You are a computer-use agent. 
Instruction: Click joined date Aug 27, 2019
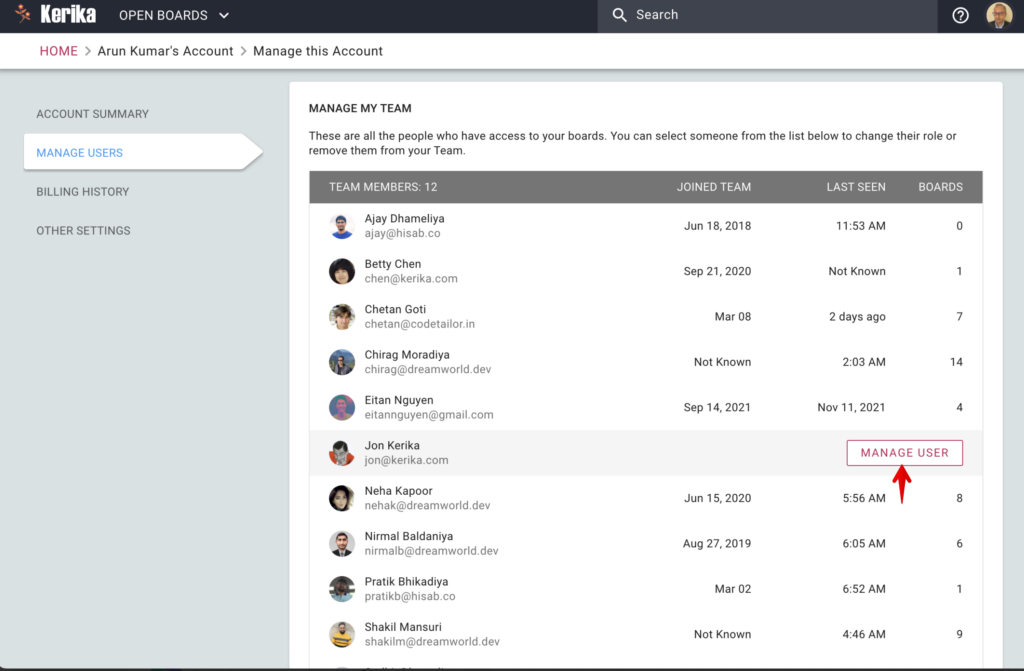[x=716, y=544]
